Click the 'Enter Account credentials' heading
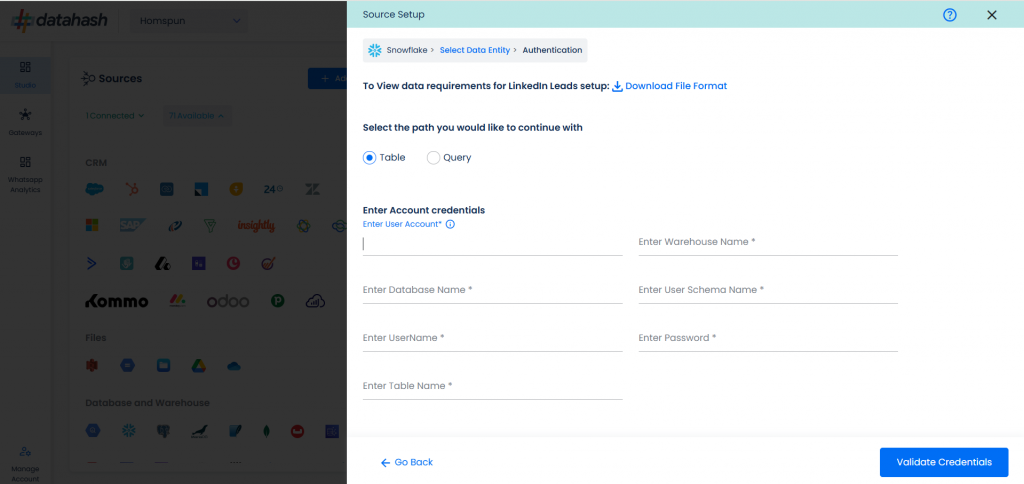This screenshot has width=1024, height=484. pos(424,210)
